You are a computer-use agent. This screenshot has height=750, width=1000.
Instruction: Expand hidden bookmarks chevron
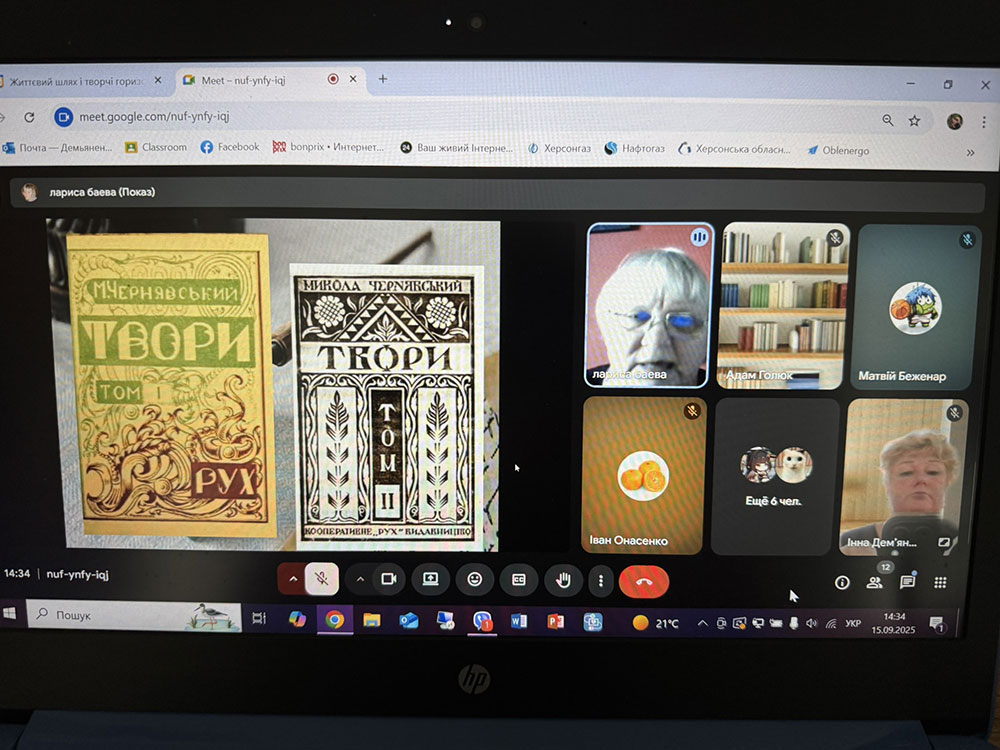coord(970,152)
